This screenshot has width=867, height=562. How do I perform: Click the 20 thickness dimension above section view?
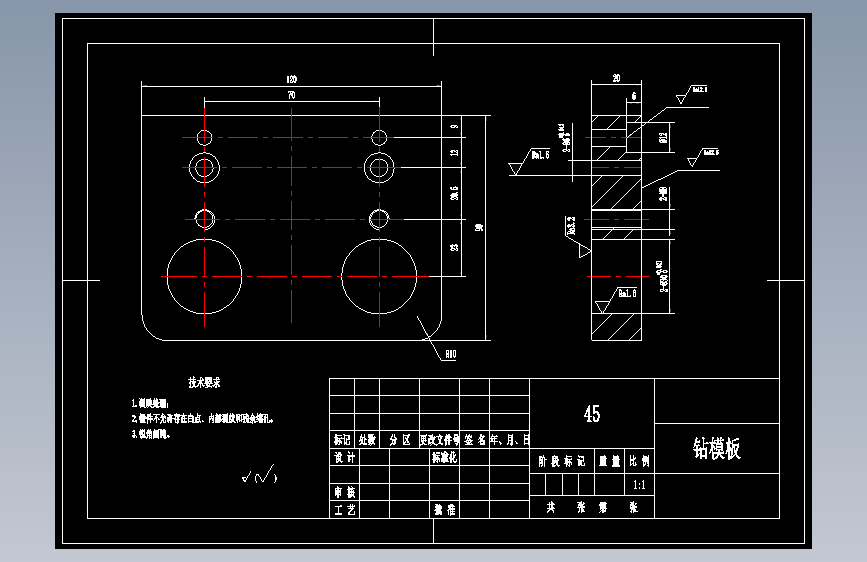point(617,78)
